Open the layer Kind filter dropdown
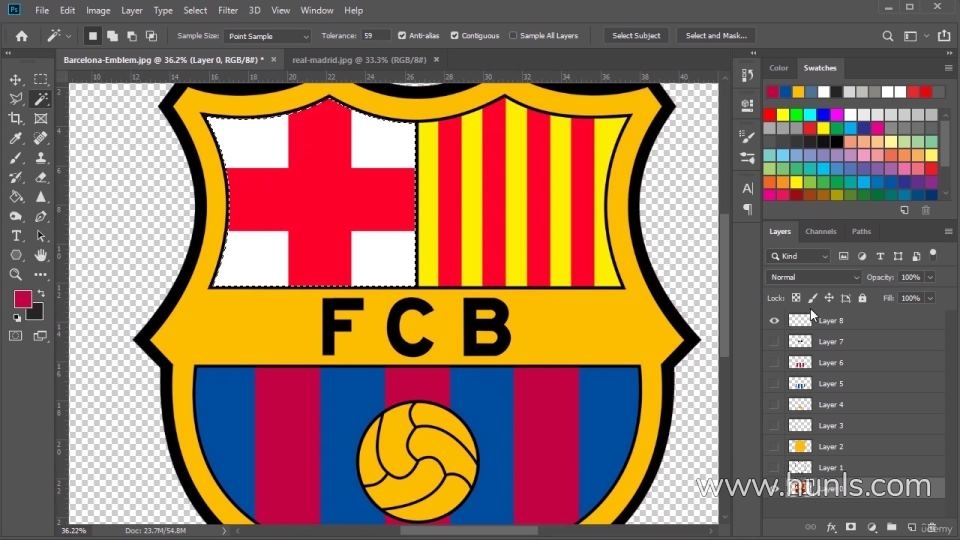Viewport: 960px width, 540px height. [x=798, y=256]
